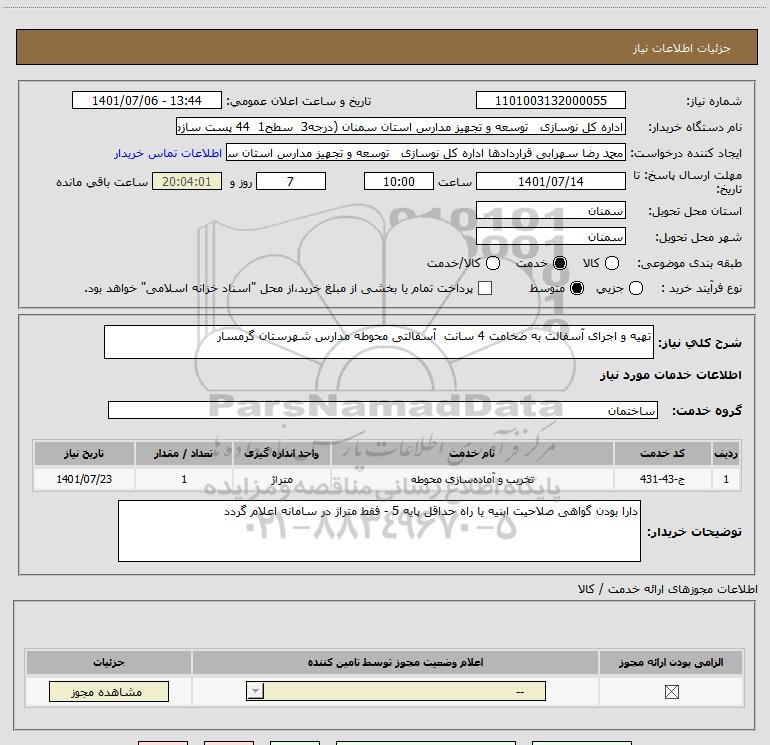Viewport: 770px width, 745px height.
Task: Click the استان محل تحویل field
Action: (x=550, y=211)
